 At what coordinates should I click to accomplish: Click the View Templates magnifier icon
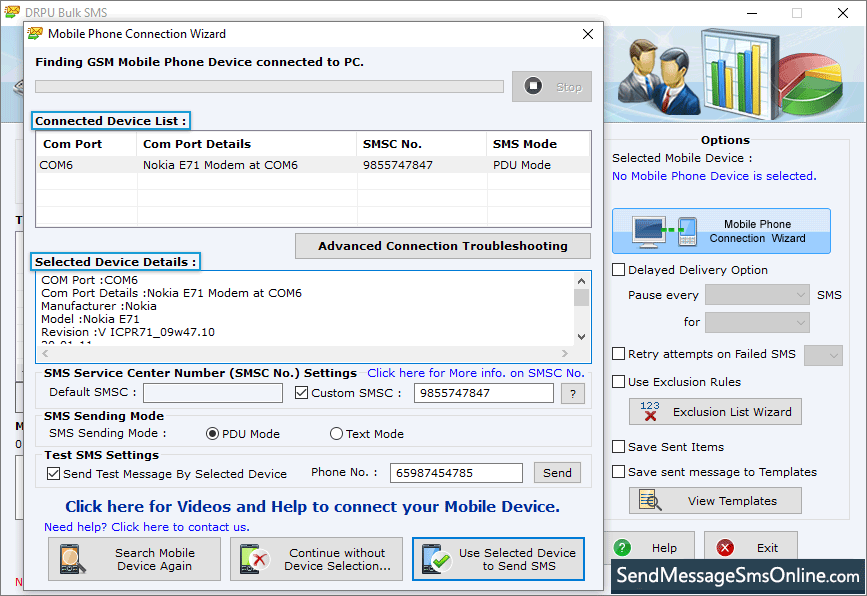pos(650,500)
